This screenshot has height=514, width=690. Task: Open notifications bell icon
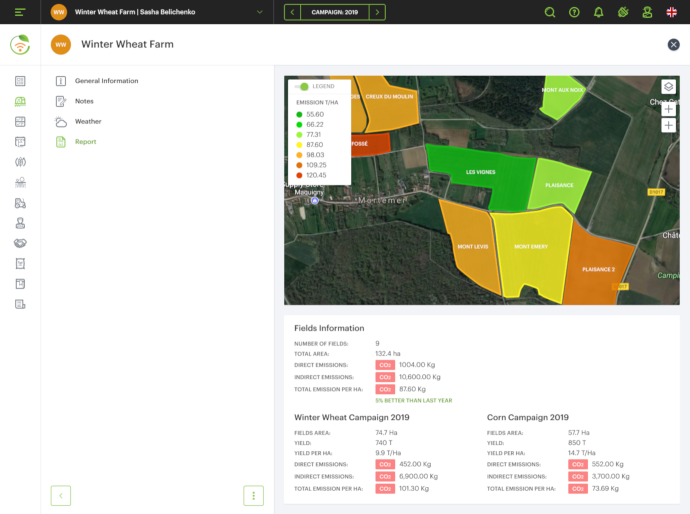(598, 12)
